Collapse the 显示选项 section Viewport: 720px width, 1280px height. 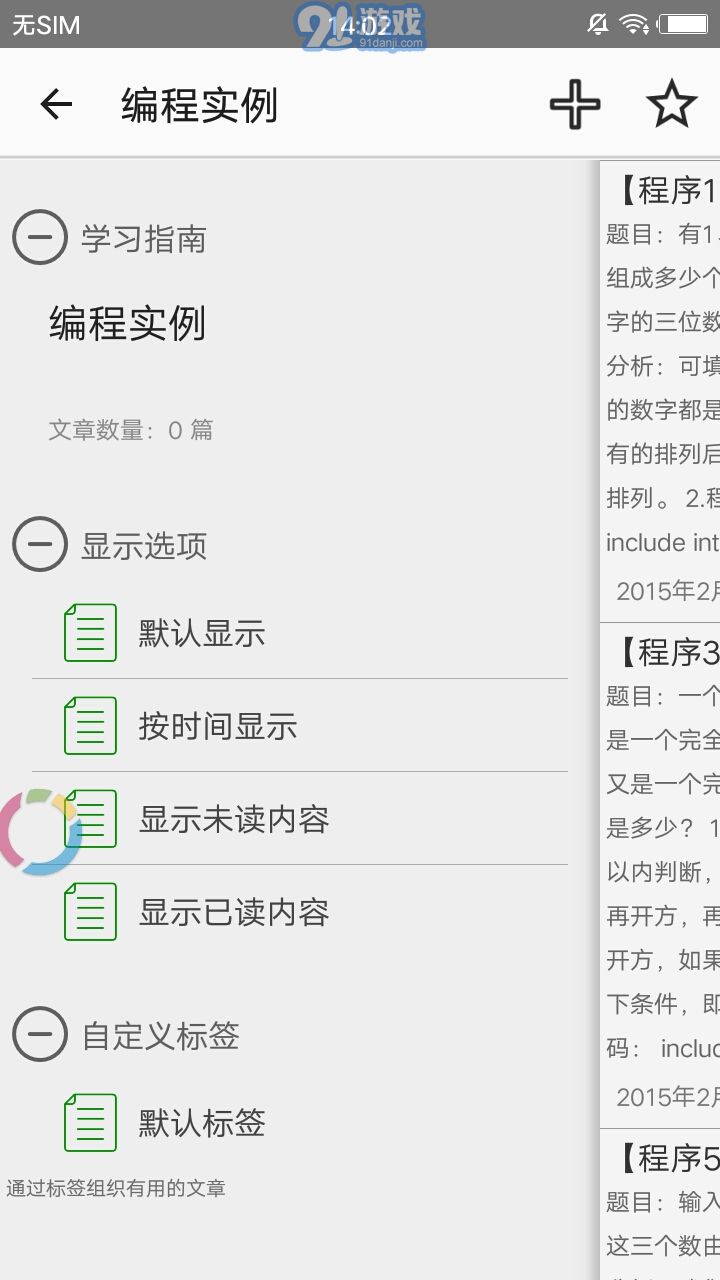(x=39, y=545)
